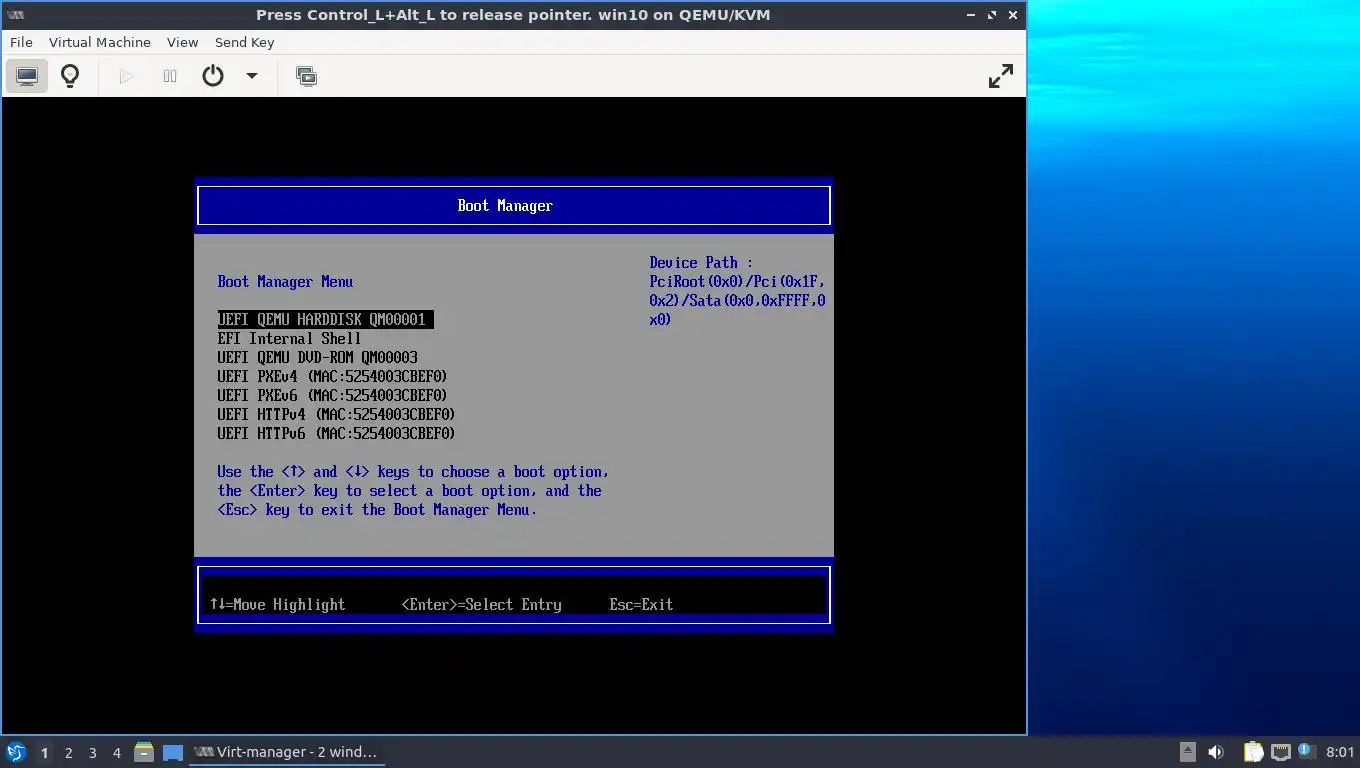This screenshot has width=1360, height=768.
Task: Open the notification info tray icon
Action: [1306, 751]
